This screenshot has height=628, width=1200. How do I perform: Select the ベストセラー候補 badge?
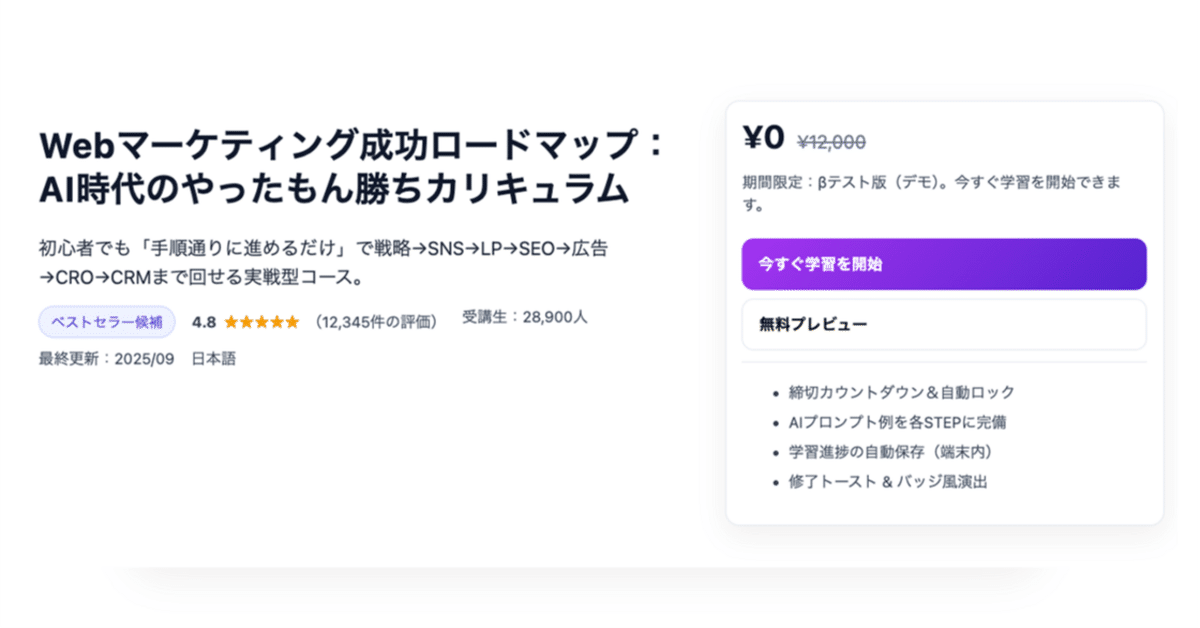[106, 321]
